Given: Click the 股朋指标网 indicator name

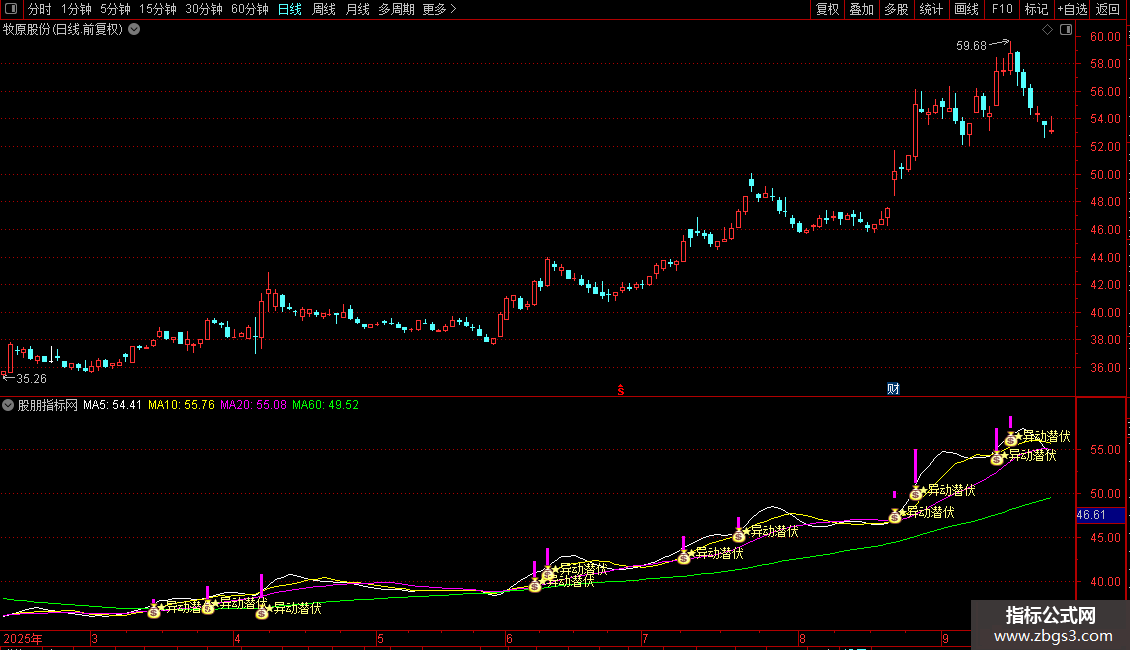Looking at the screenshot, I should [x=48, y=405].
